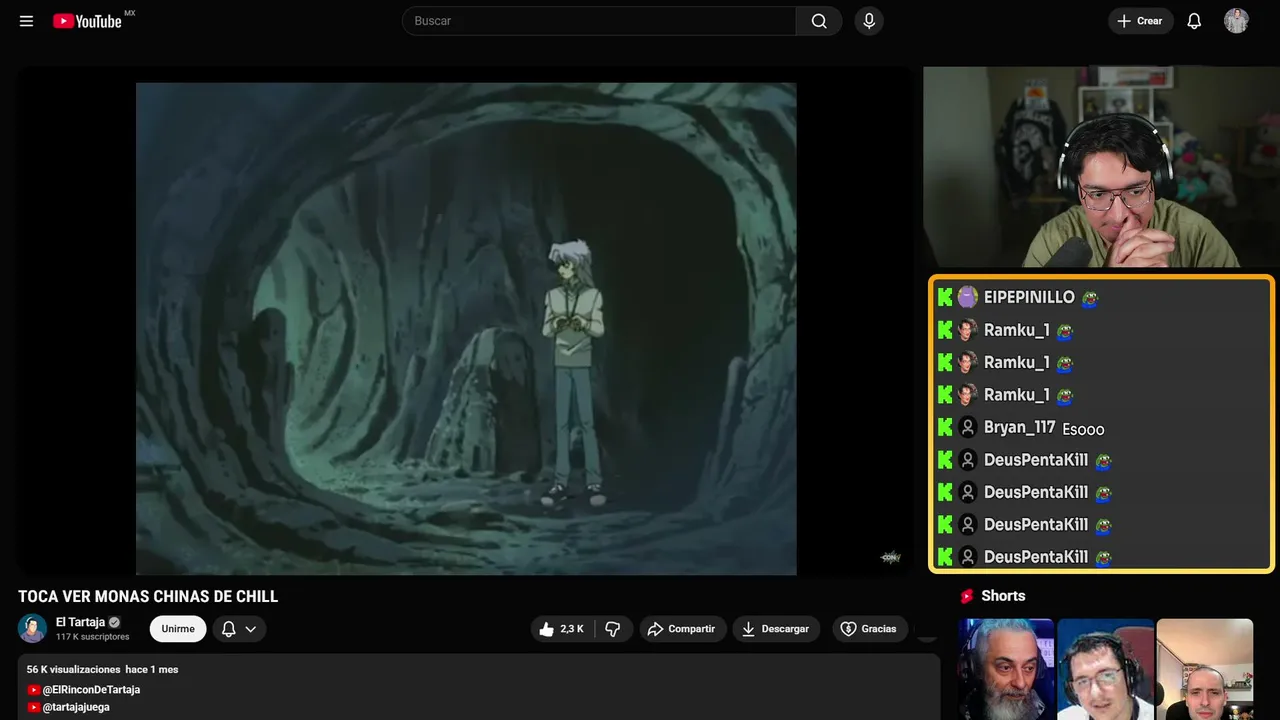The height and width of the screenshot is (720, 1280).
Task: Click the EIPEPINILLO chat username
Action: 1029,297
